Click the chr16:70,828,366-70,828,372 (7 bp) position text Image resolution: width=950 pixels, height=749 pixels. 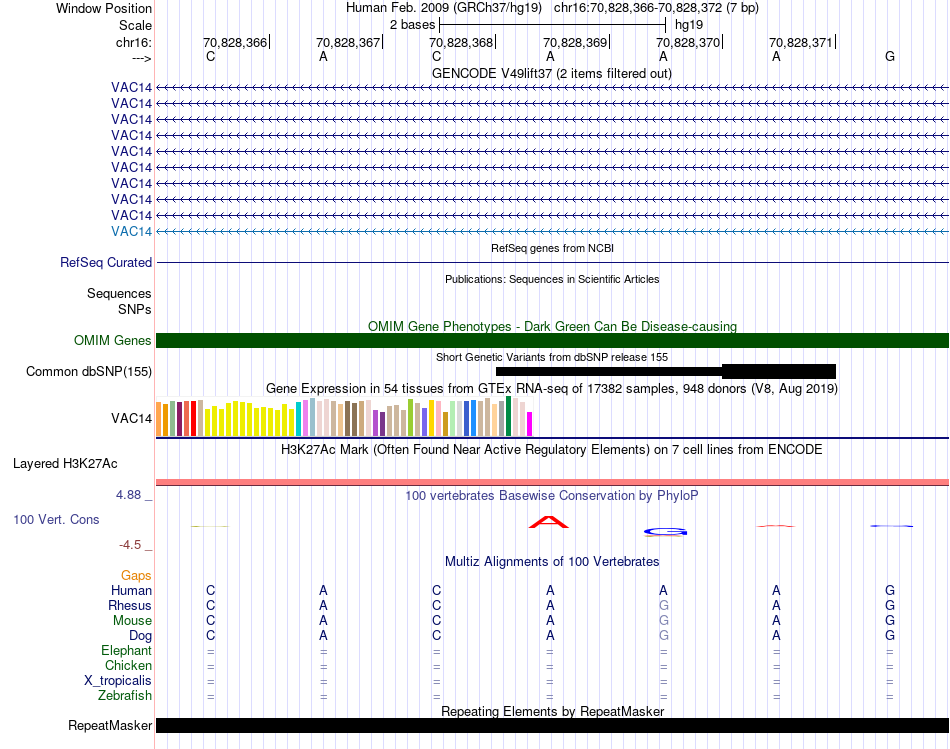pyautogui.click(x=656, y=8)
